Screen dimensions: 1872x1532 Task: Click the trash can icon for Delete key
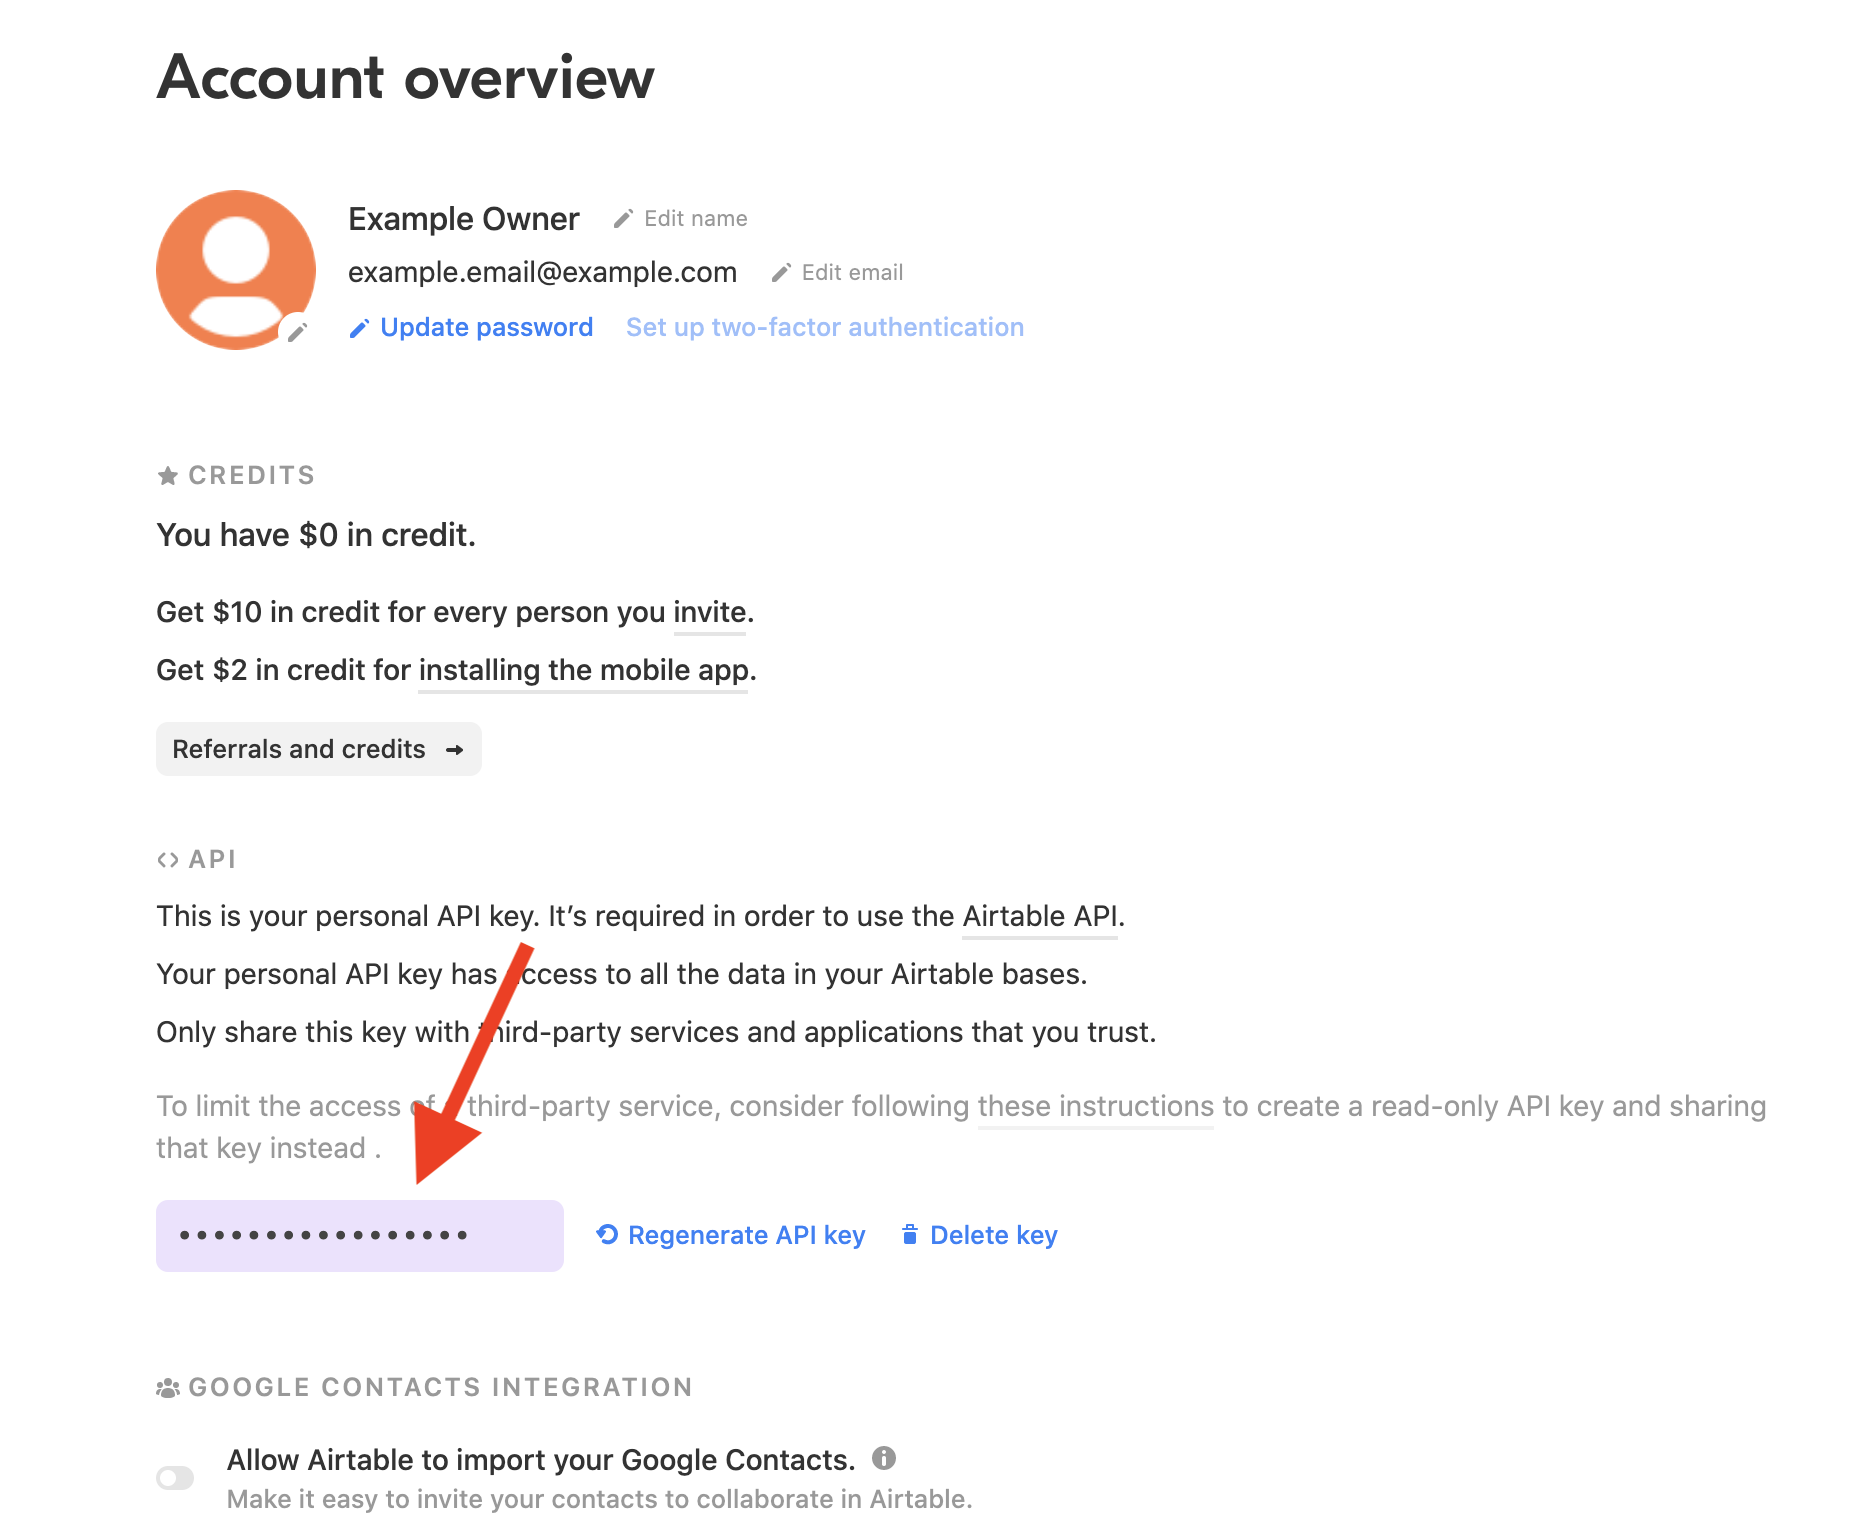click(909, 1235)
